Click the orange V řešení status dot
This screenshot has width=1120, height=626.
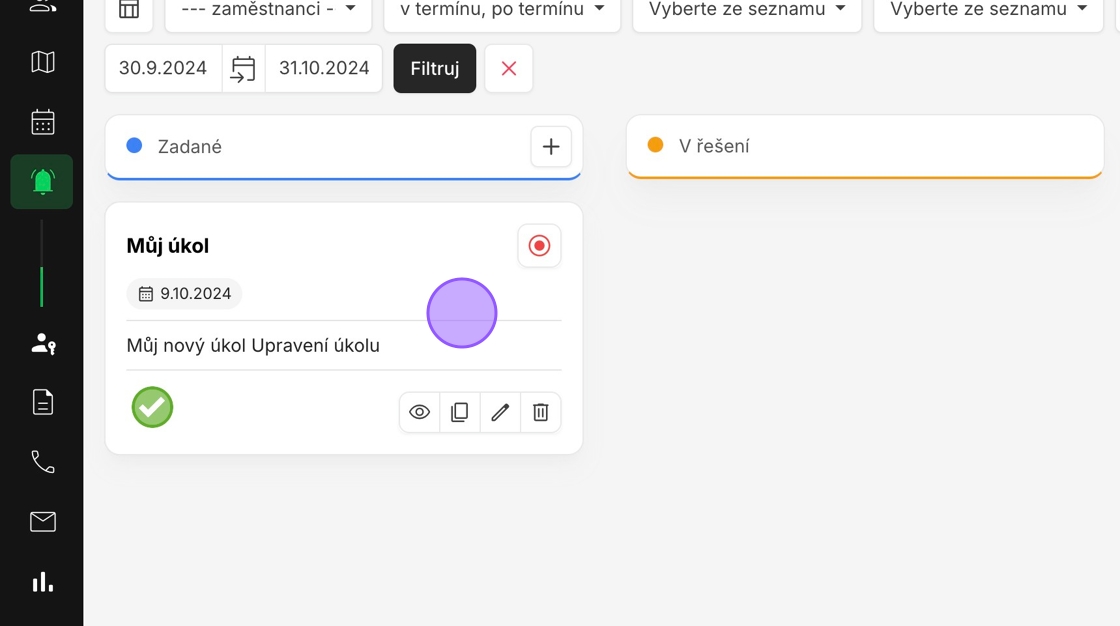click(655, 145)
